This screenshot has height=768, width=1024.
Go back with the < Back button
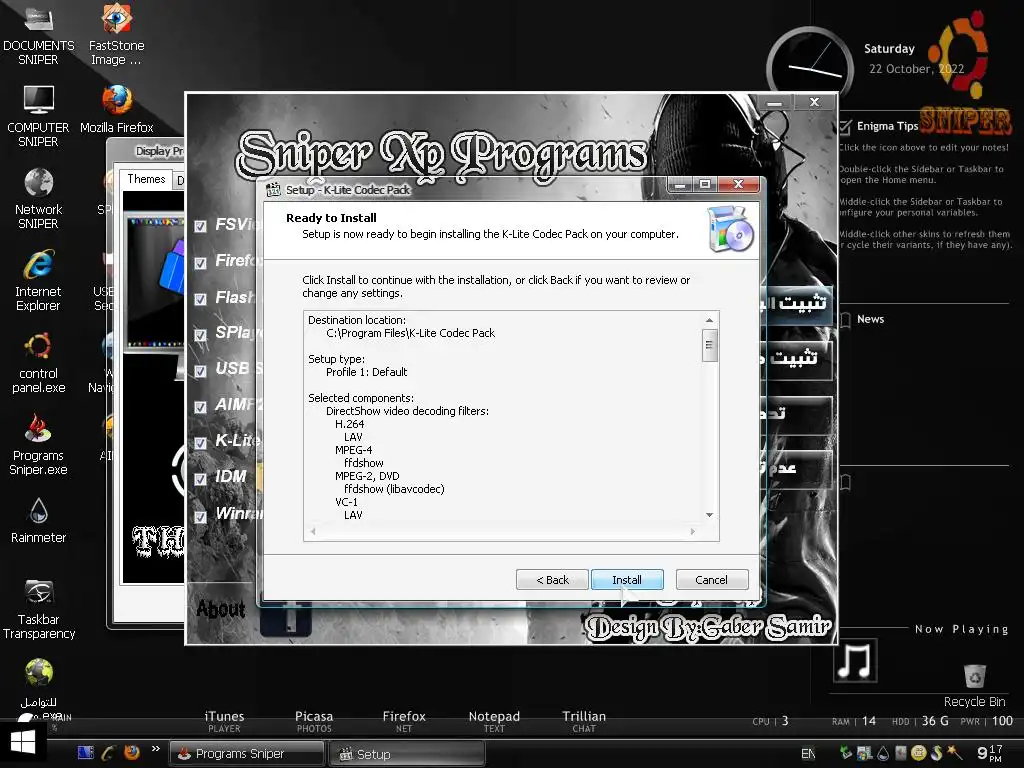[x=552, y=579]
